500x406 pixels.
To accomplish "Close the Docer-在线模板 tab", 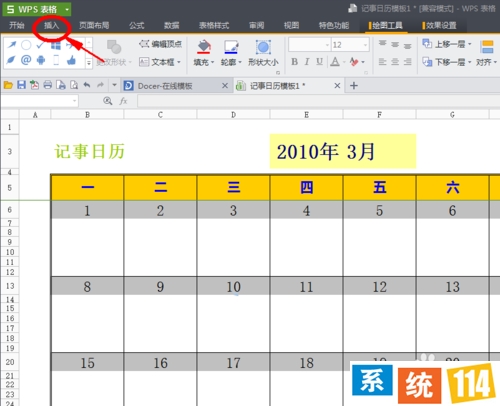I will (225, 86).
